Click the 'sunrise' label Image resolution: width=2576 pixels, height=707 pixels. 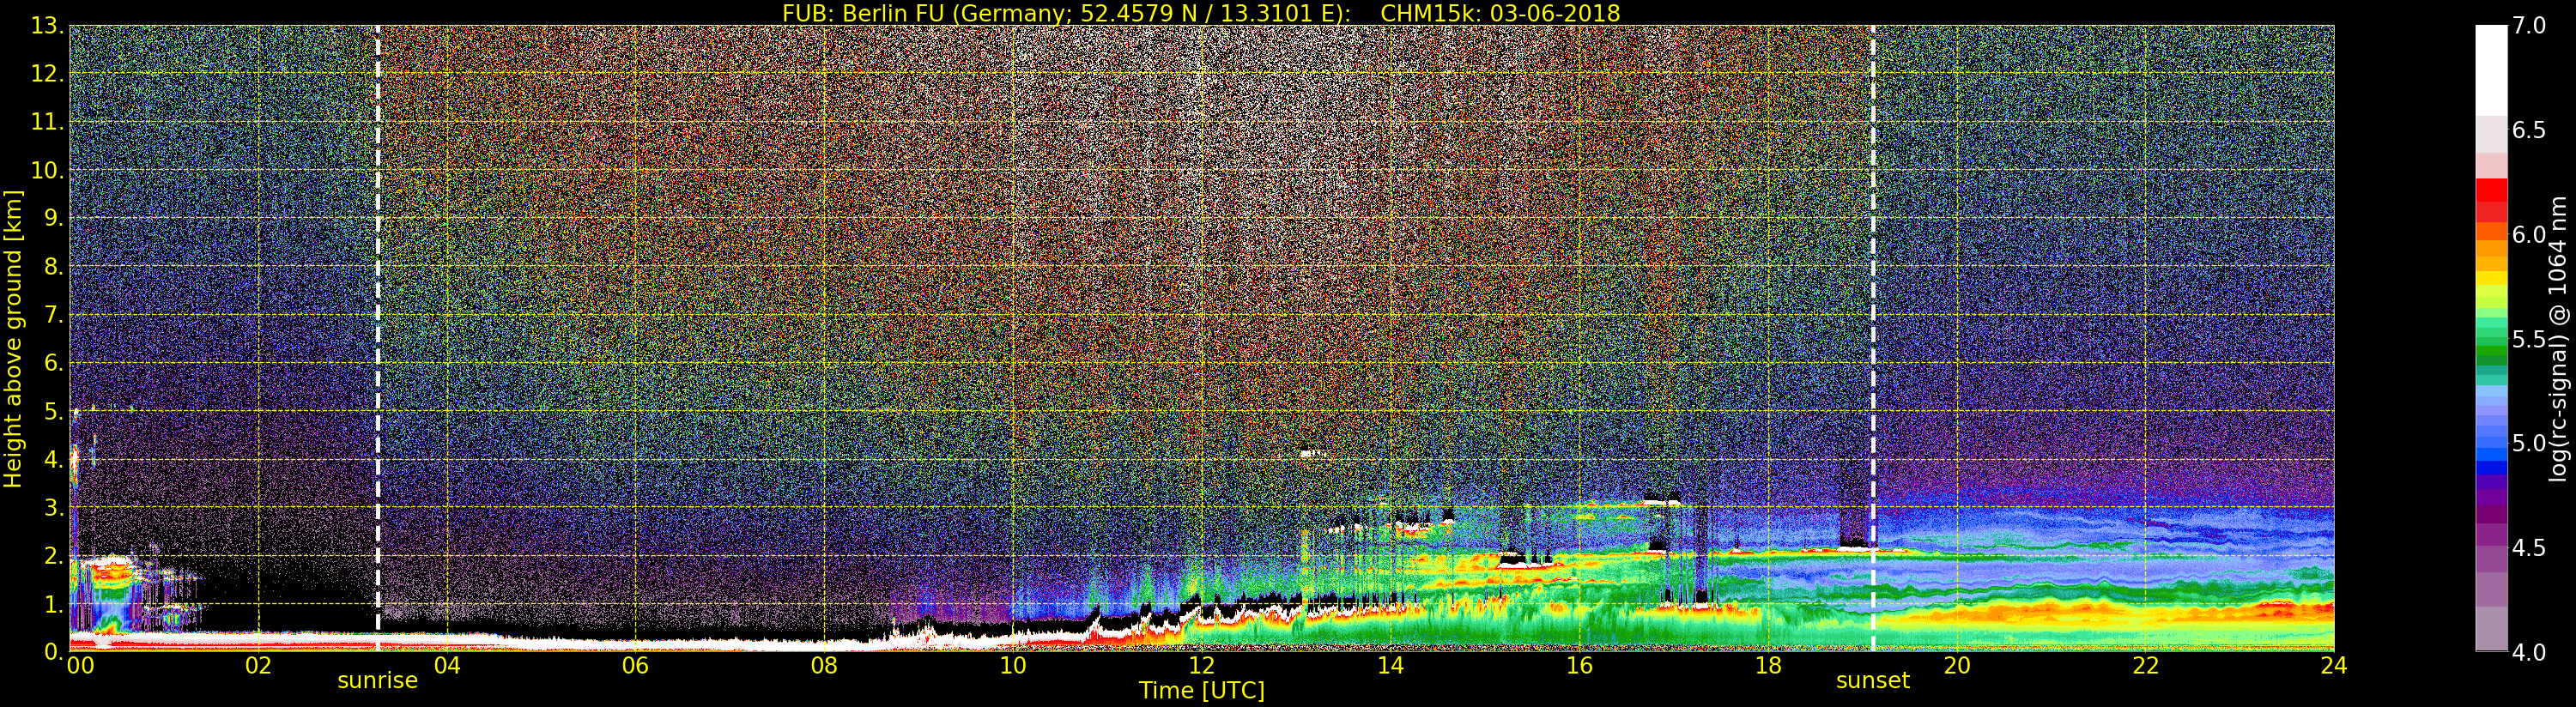click(x=377, y=681)
